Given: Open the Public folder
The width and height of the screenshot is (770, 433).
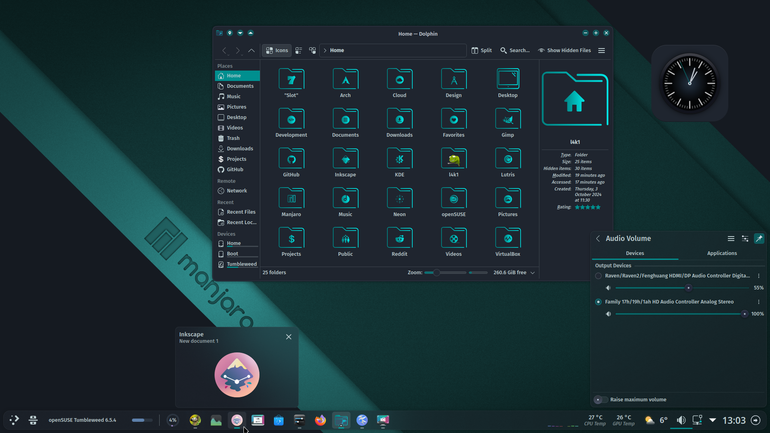Looking at the screenshot, I should (x=345, y=242).
